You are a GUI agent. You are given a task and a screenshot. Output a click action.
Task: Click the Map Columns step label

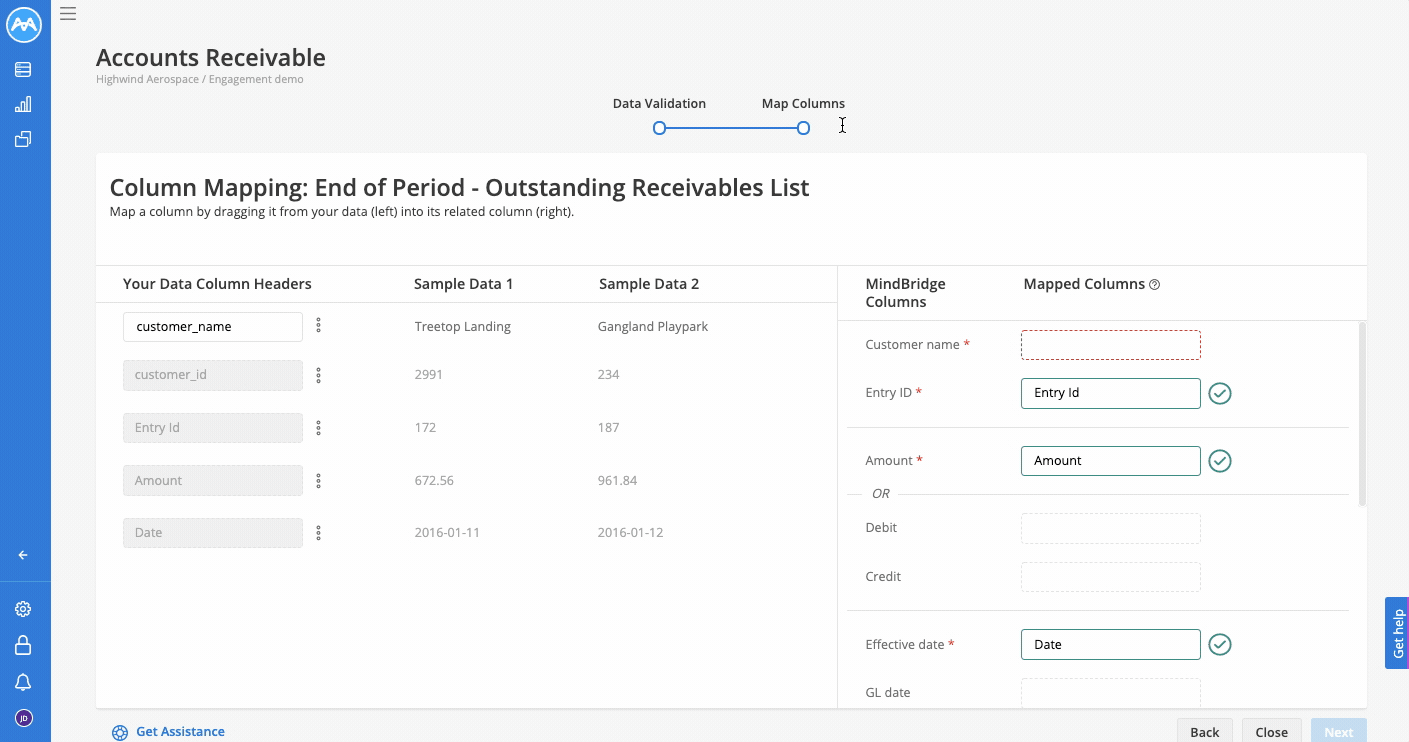[803, 103]
